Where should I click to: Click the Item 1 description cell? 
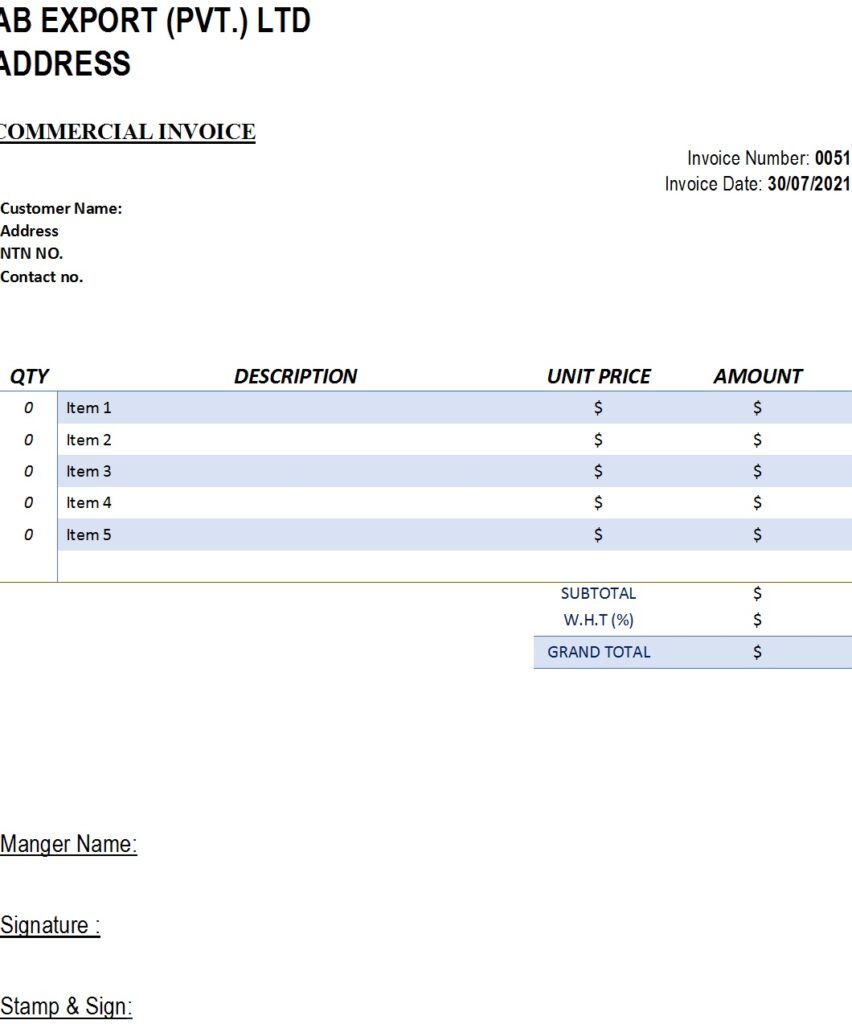[295, 408]
